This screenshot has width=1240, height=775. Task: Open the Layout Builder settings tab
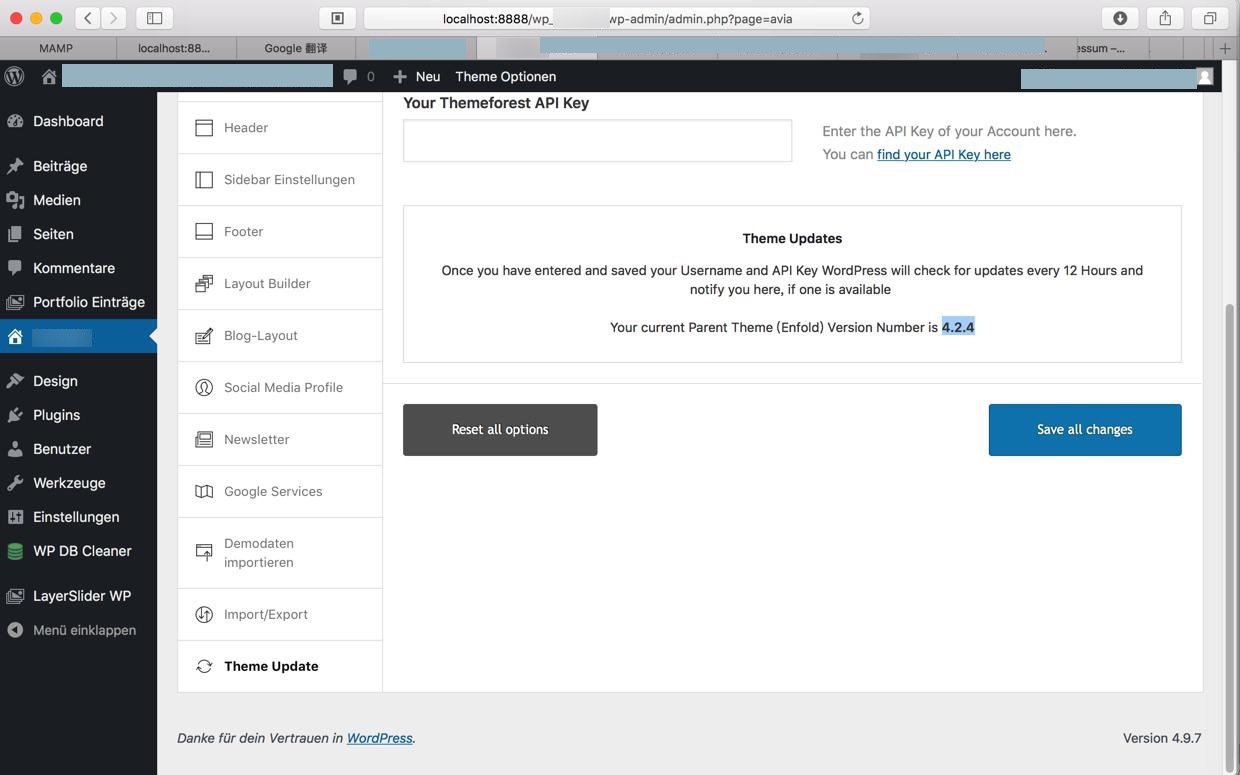(x=280, y=284)
